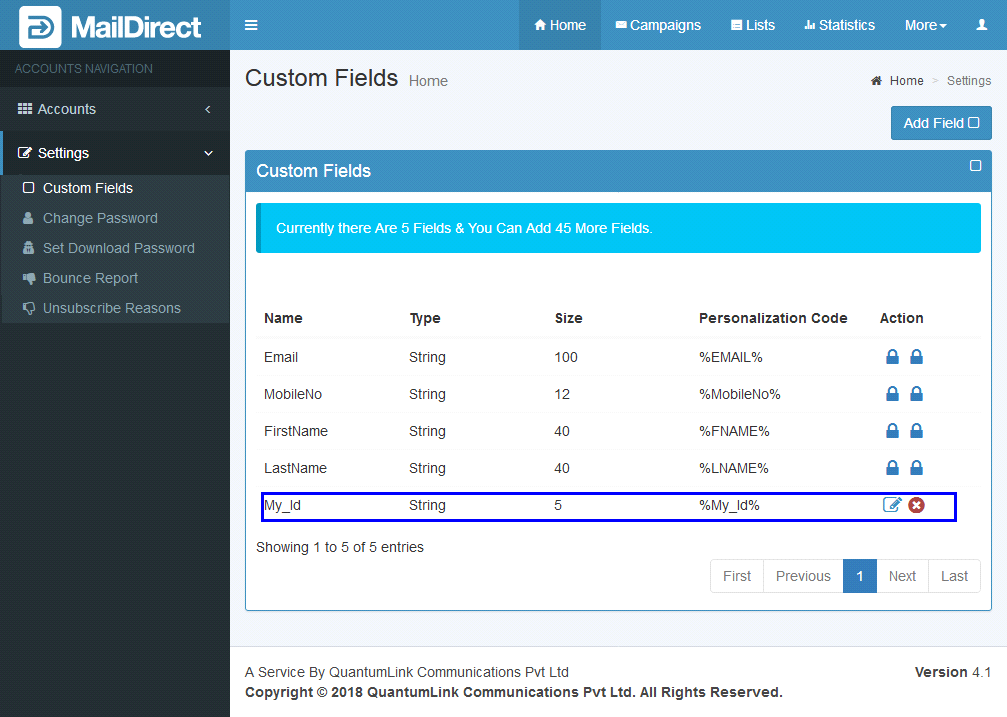Go to Campaigns in top navigation
The height and width of the screenshot is (717, 1007).
click(x=658, y=25)
